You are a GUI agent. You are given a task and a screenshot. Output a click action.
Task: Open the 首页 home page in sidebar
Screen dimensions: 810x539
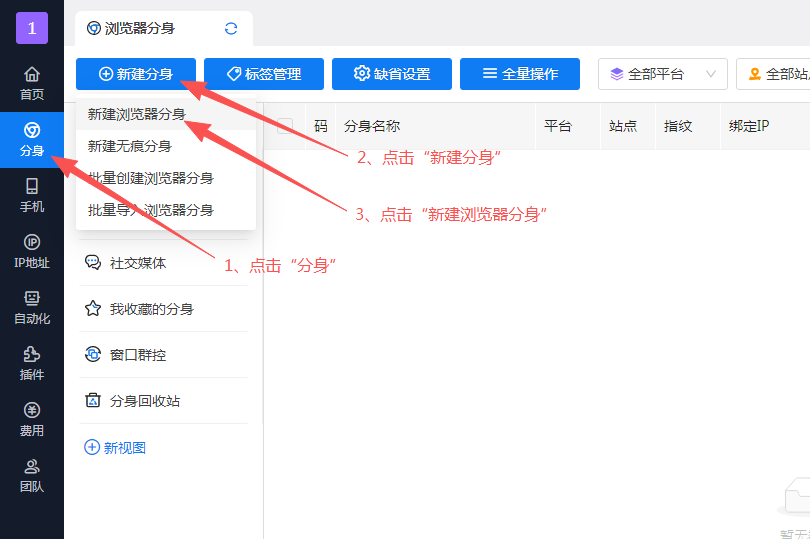point(32,84)
